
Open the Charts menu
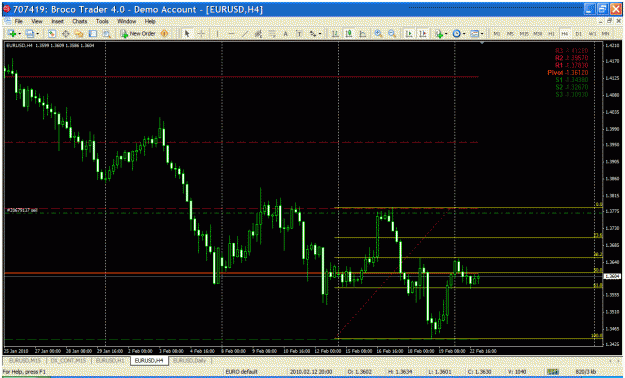(79, 21)
